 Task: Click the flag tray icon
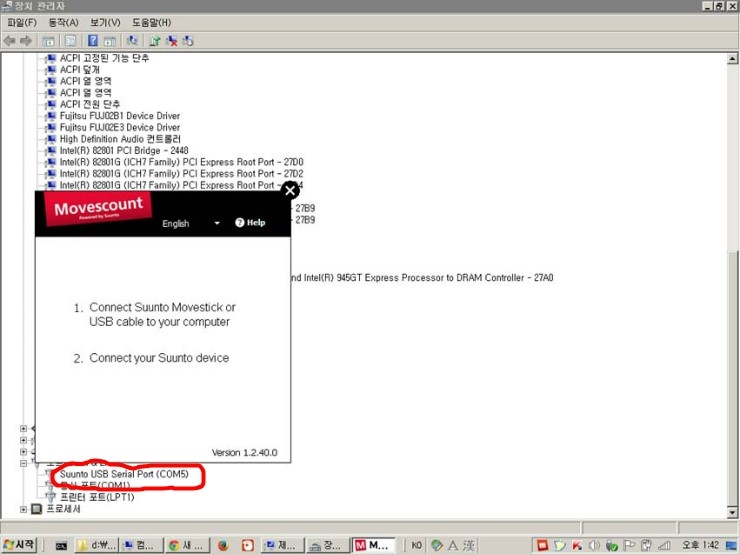629,546
